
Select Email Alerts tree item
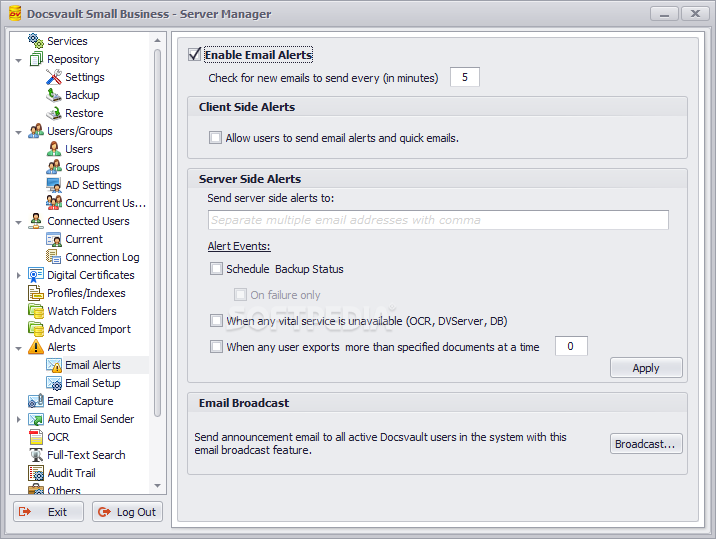(93, 365)
